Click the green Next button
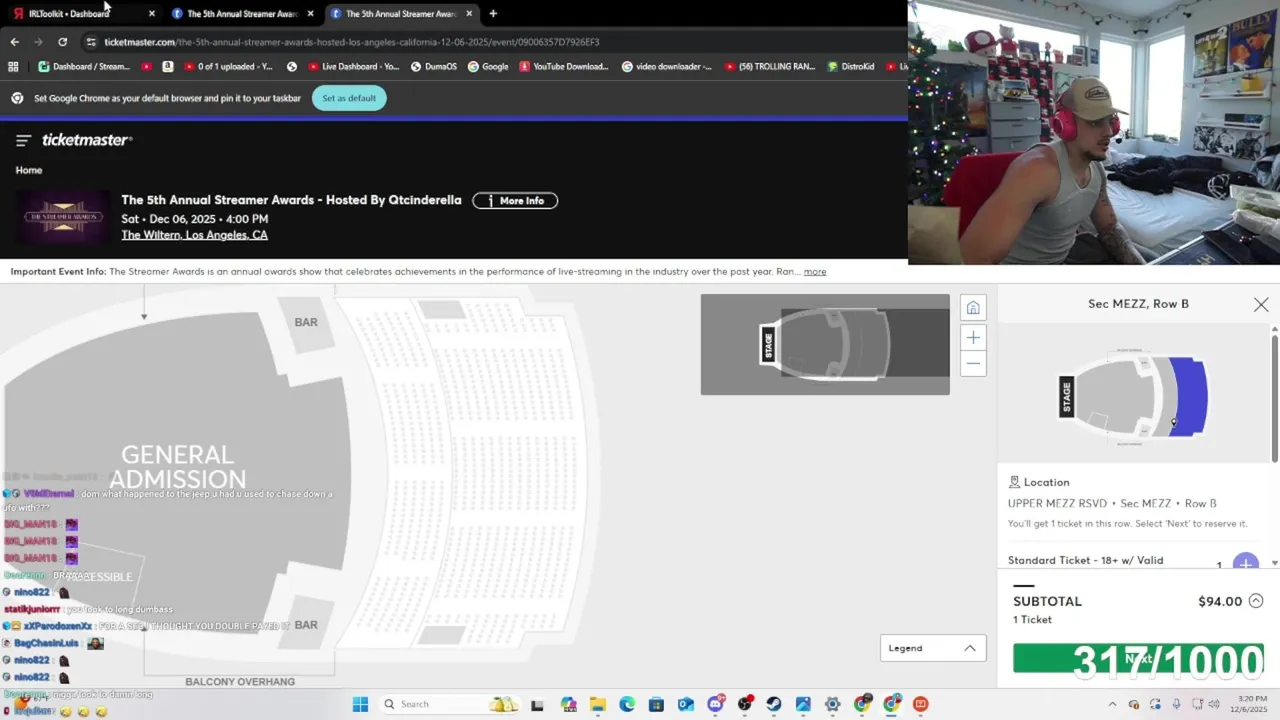This screenshot has height=720, width=1280. (x=1138, y=658)
